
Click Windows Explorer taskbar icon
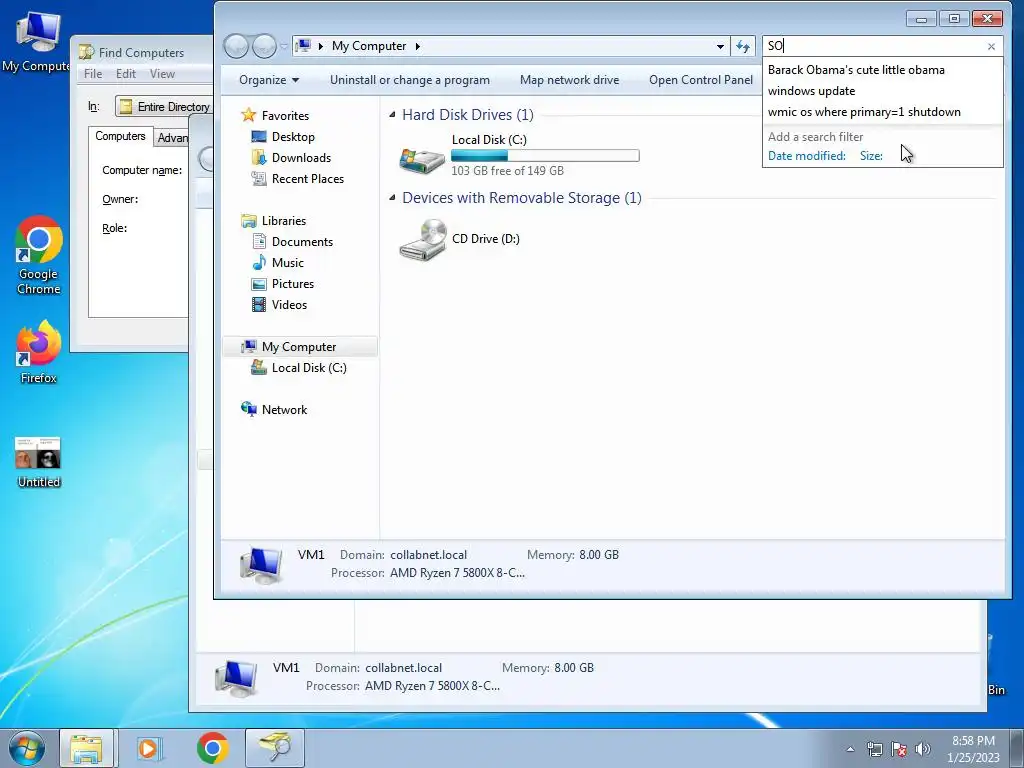87,748
